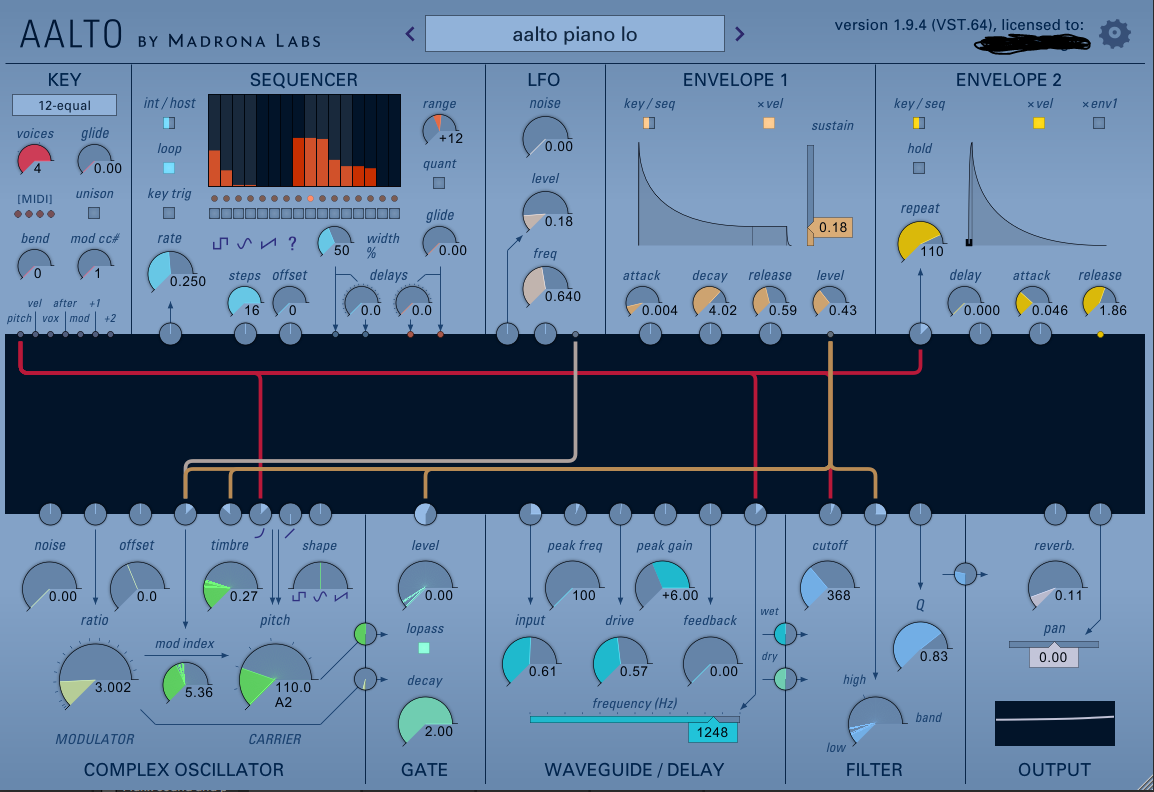Select the sawtooth sequencer shape icon

(x=267, y=243)
